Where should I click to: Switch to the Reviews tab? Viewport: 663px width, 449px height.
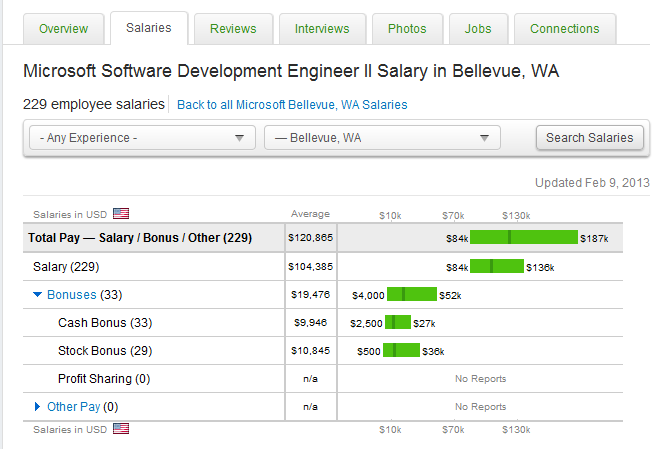point(233,29)
